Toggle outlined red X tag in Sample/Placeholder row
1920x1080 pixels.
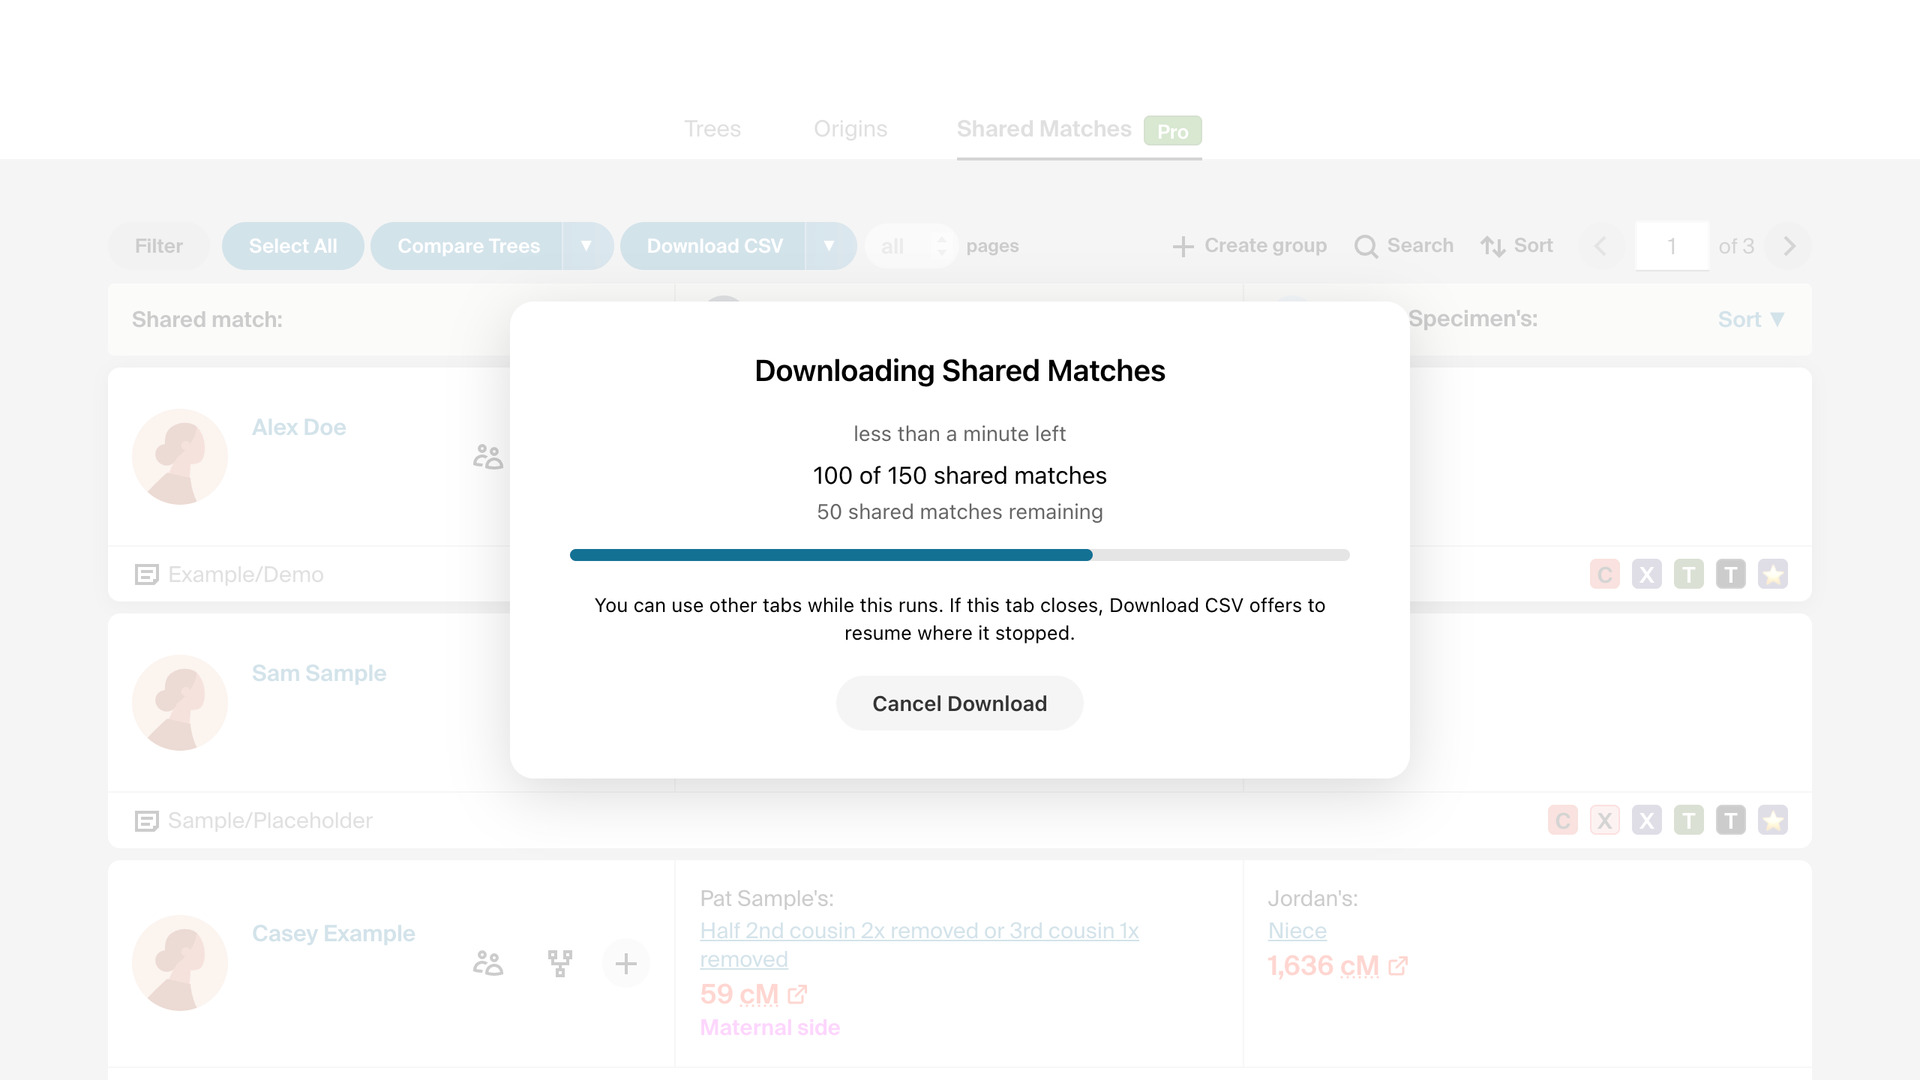click(x=1605, y=820)
